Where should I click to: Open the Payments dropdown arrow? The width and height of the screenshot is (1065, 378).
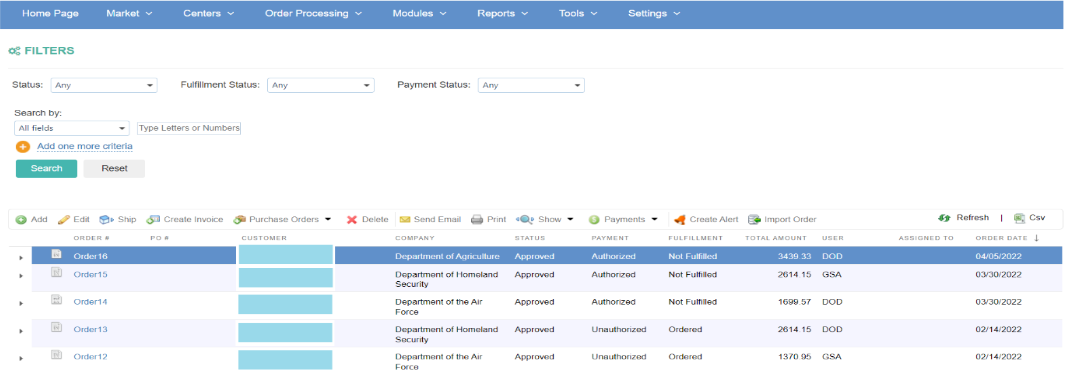pyautogui.click(x=654, y=219)
